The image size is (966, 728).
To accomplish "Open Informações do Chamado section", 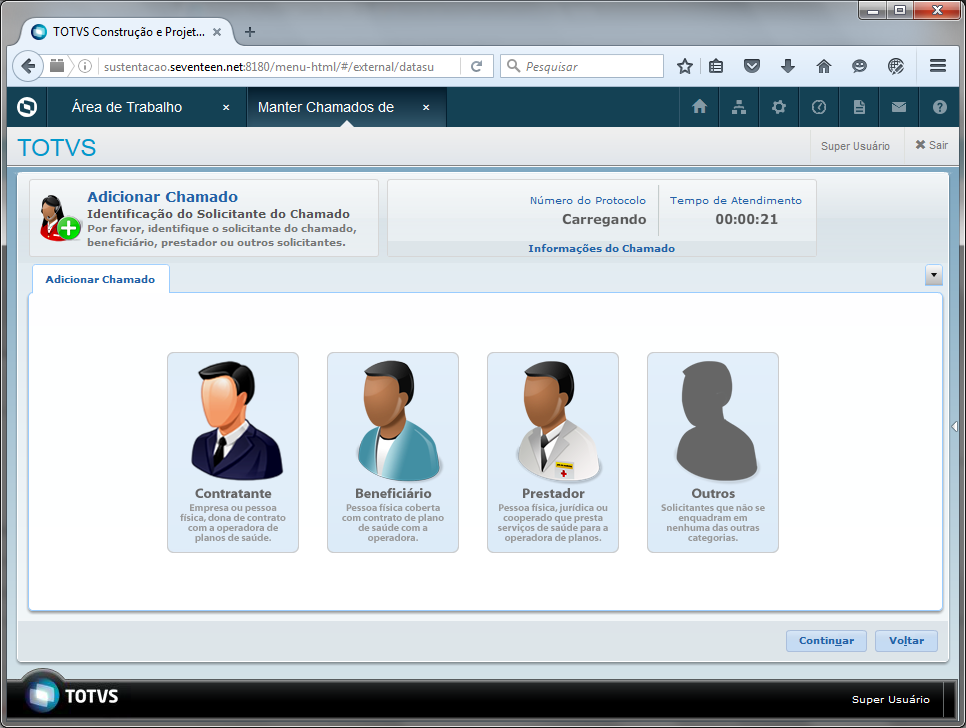I will (x=601, y=248).
